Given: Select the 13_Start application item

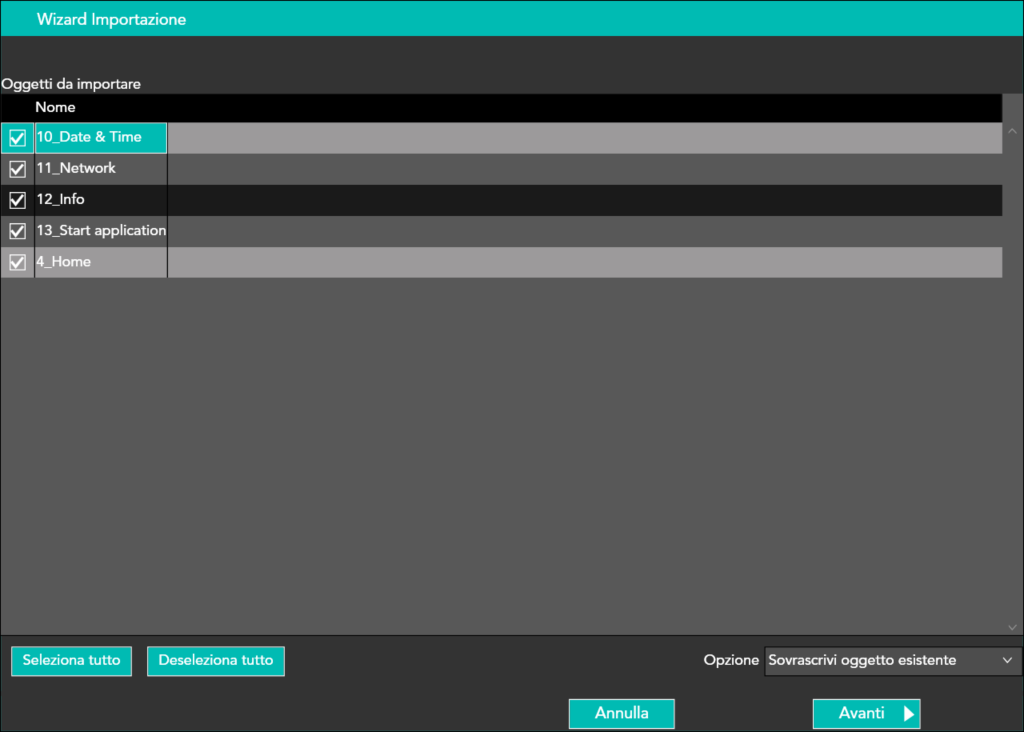Looking at the screenshot, I should point(100,231).
